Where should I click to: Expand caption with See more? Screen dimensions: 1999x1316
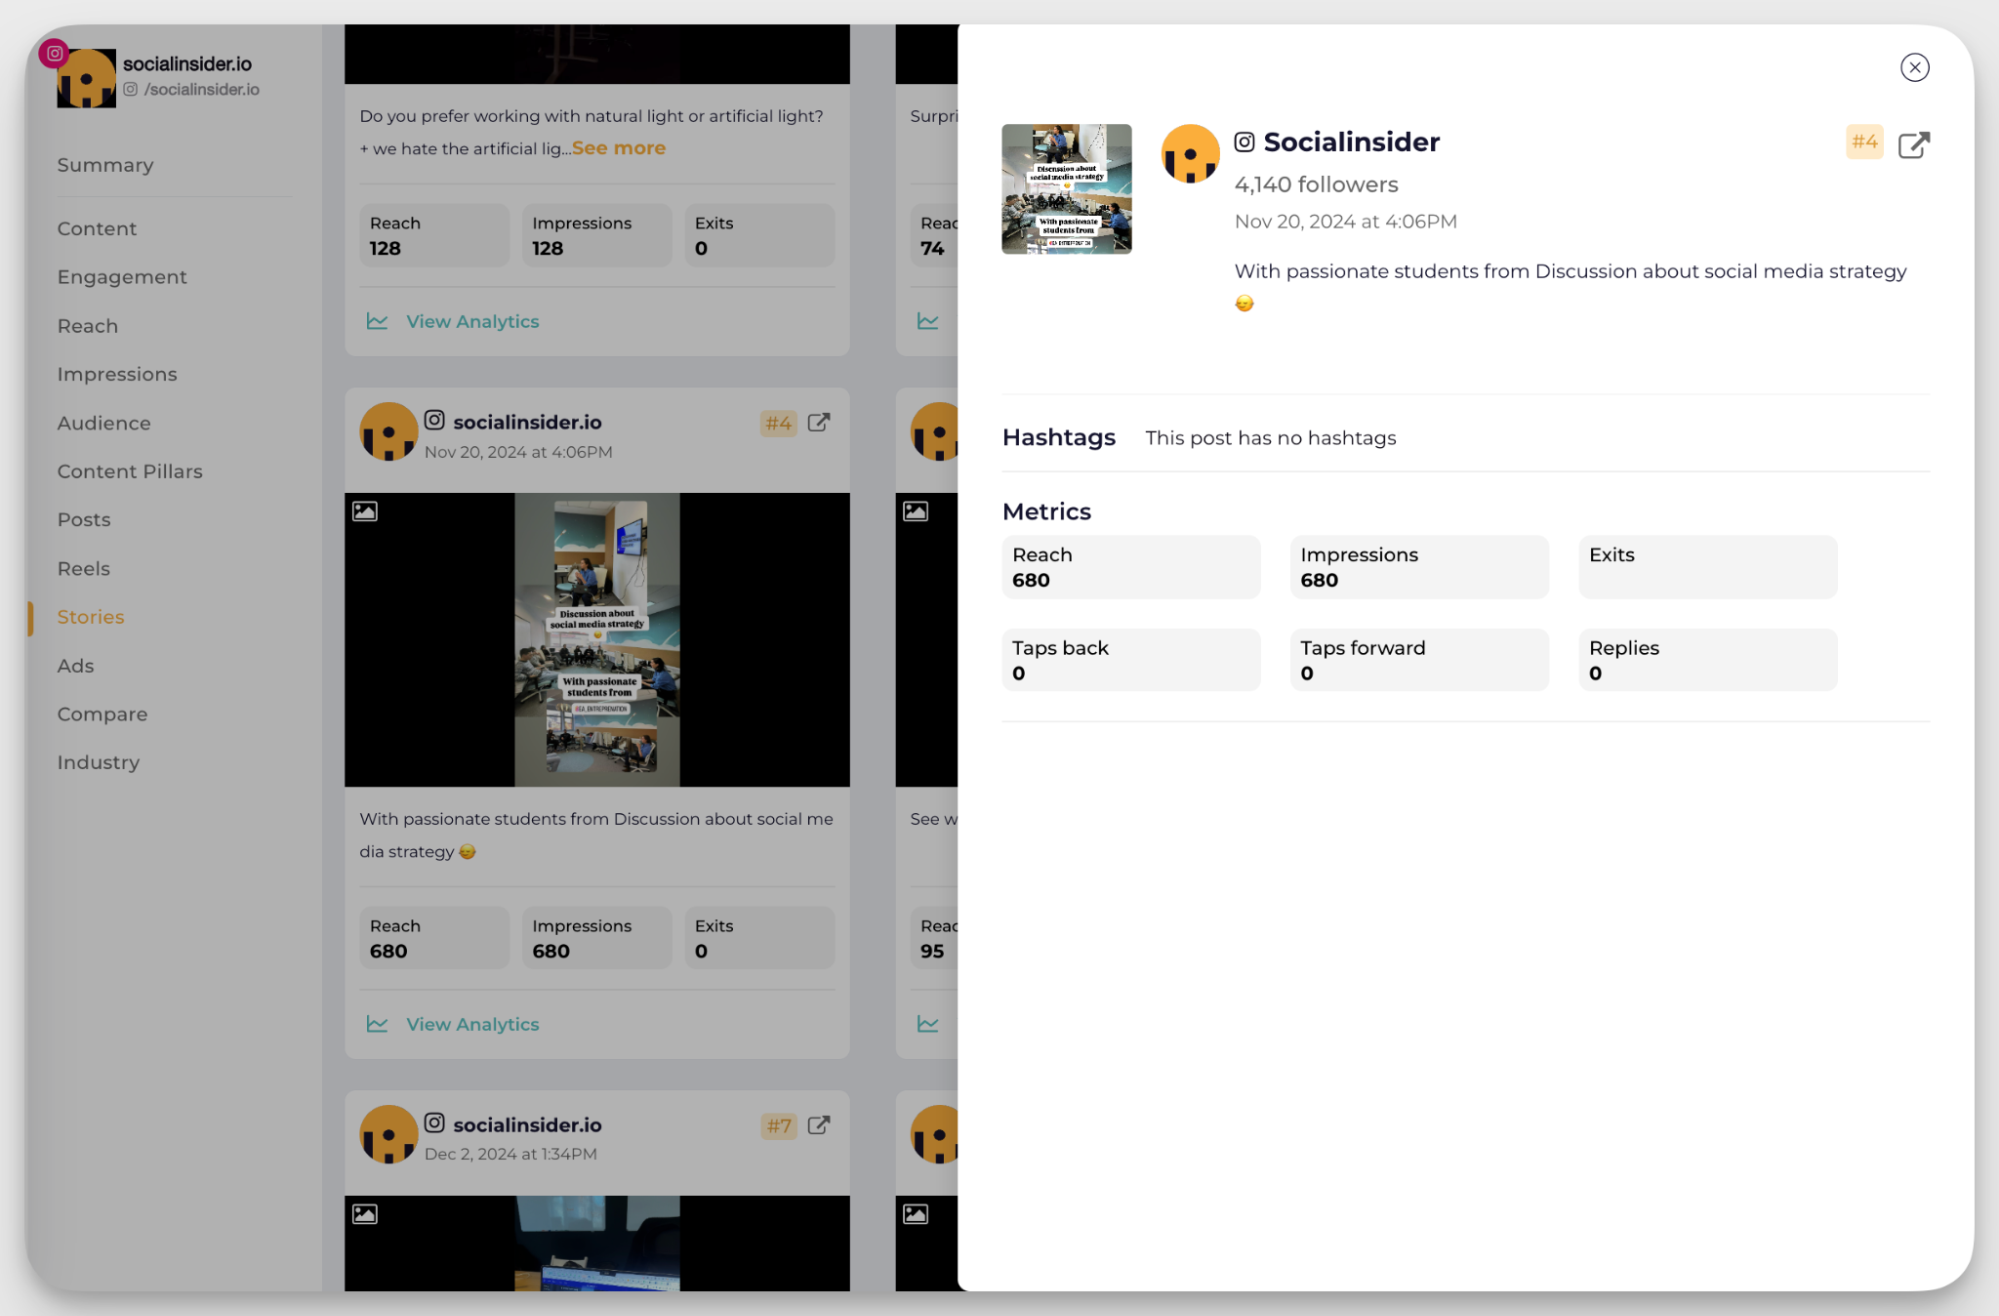tap(618, 148)
